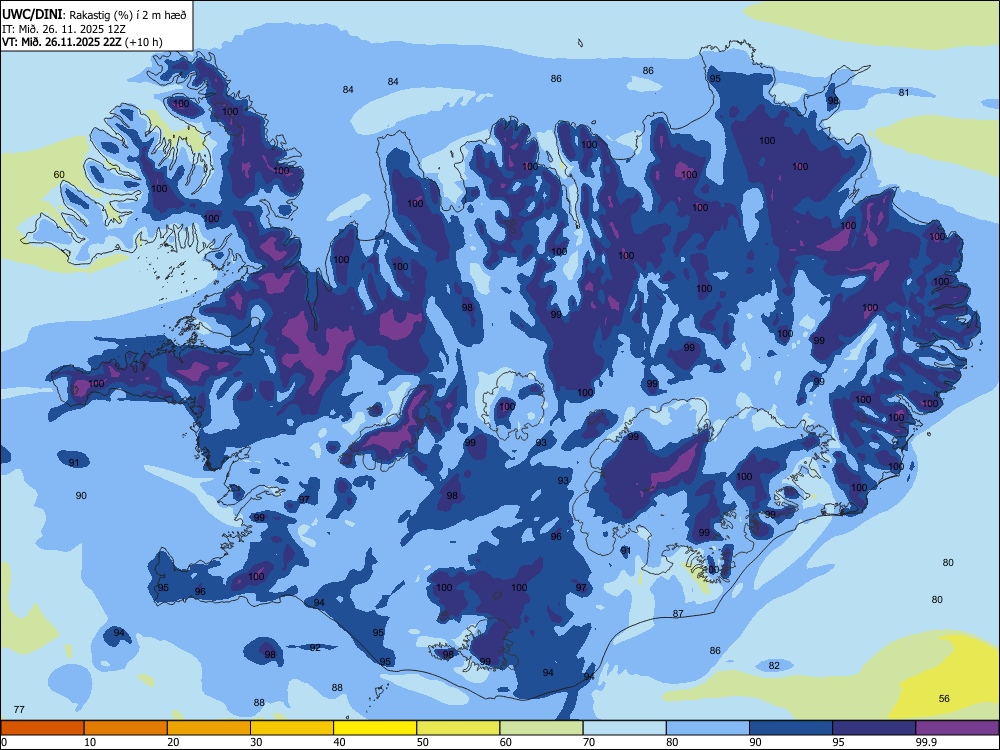
Task: Click the humidity value '87' near the southeast coast
Action: 678,614
